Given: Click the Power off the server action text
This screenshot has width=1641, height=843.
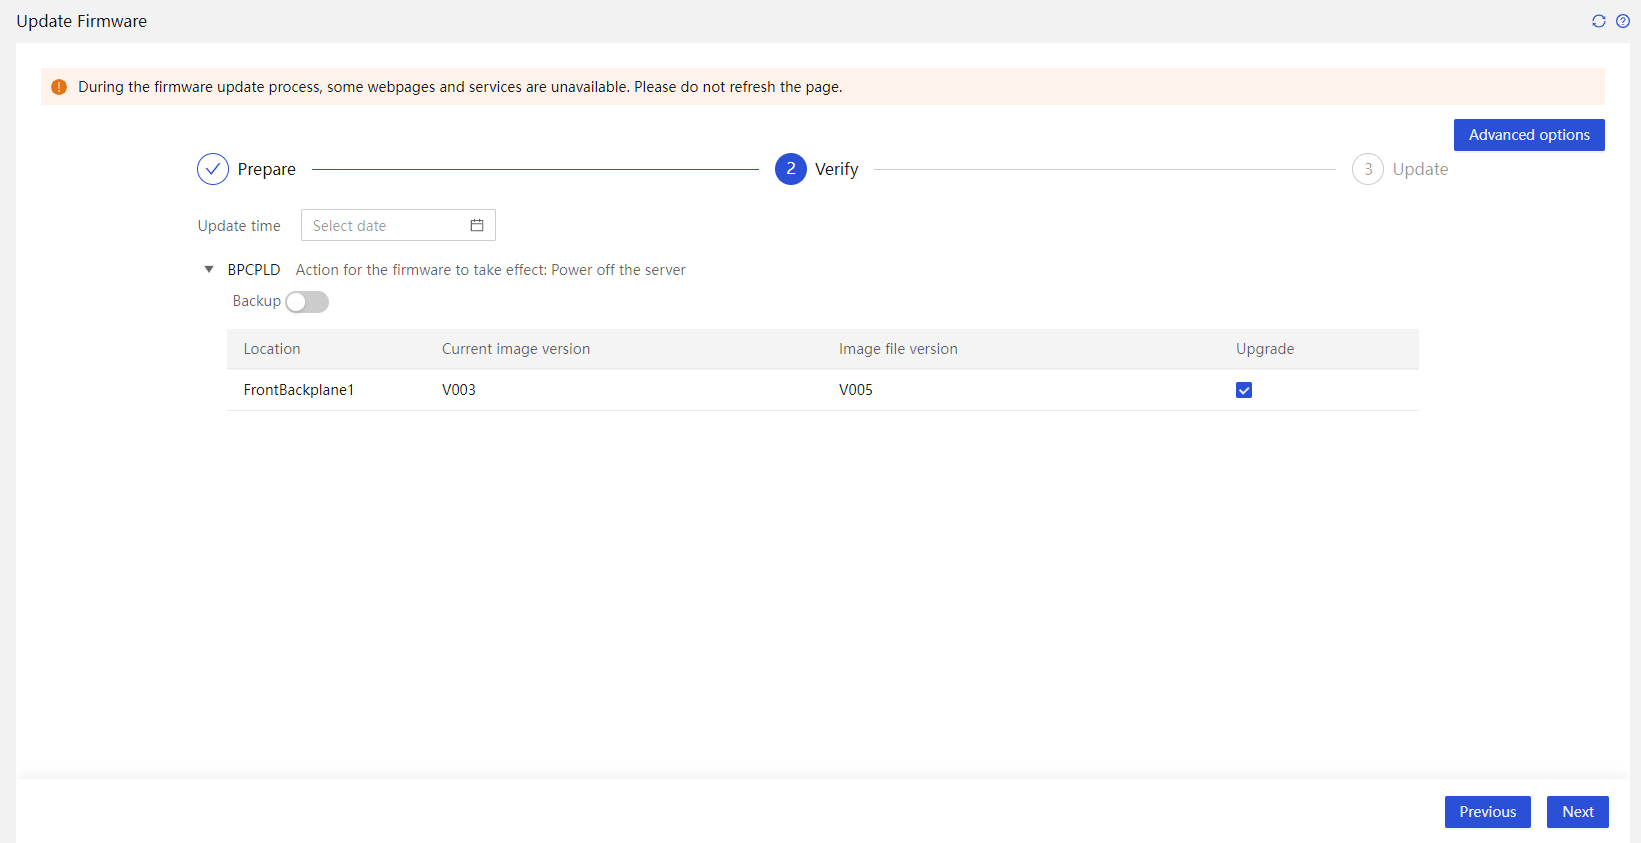Looking at the screenshot, I should click(x=618, y=270).
